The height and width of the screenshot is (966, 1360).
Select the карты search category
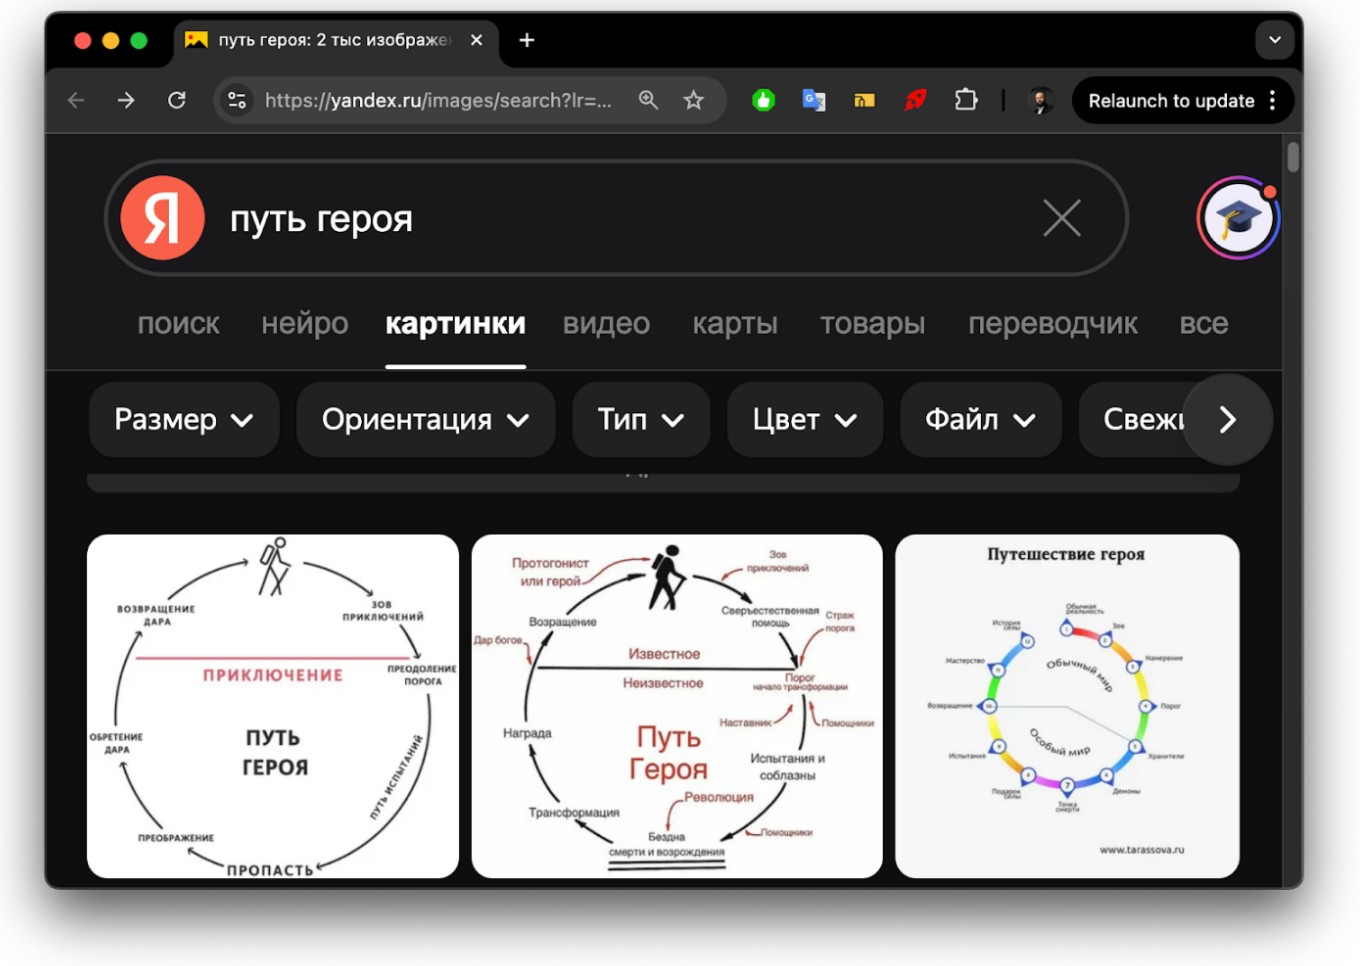(735, 323)
